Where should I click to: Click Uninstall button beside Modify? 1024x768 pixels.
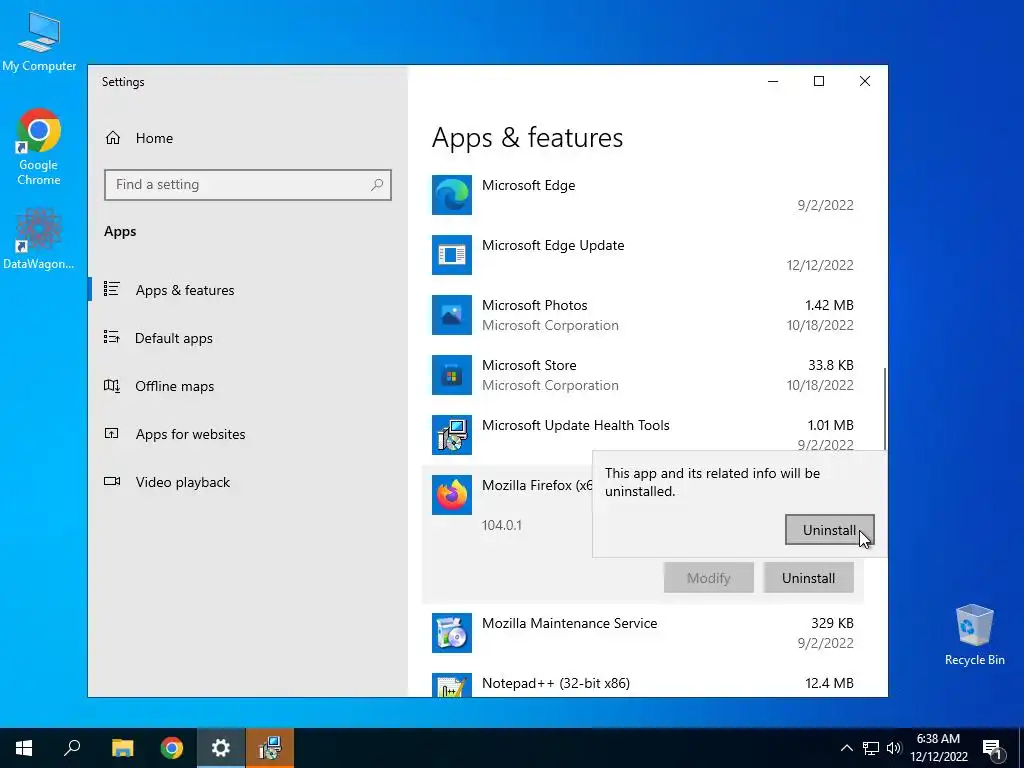[x=808, y=578]
